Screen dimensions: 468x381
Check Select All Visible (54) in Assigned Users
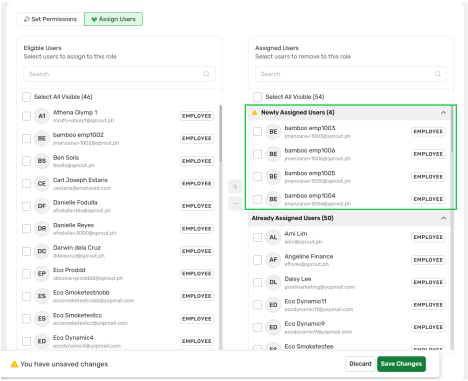tap(257, 97)
